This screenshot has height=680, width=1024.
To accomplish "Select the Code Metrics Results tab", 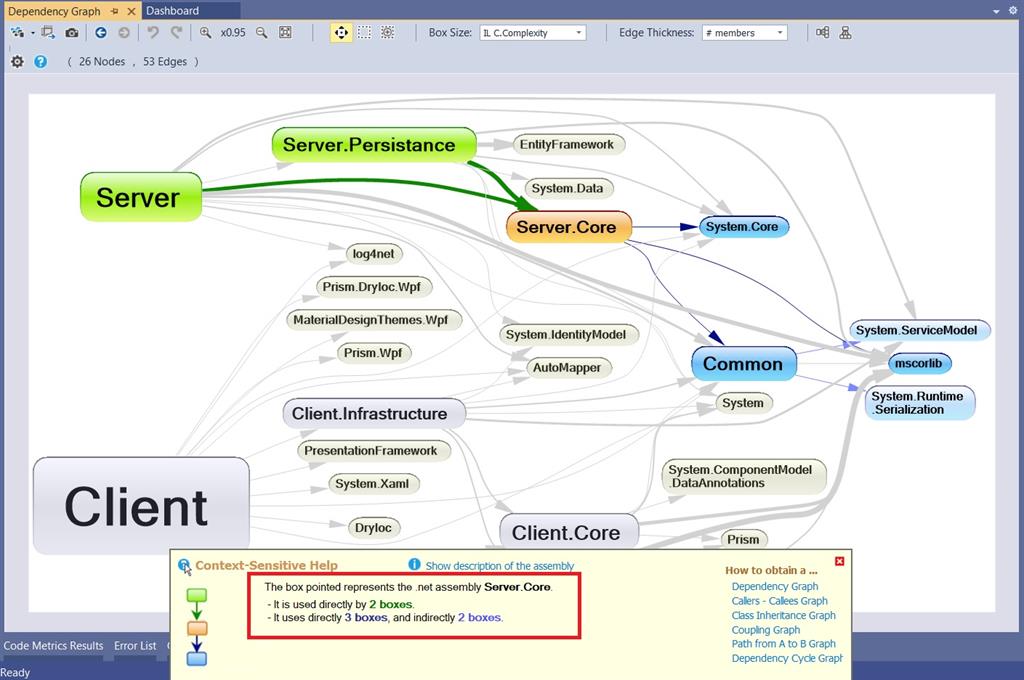I will point(53,646).
